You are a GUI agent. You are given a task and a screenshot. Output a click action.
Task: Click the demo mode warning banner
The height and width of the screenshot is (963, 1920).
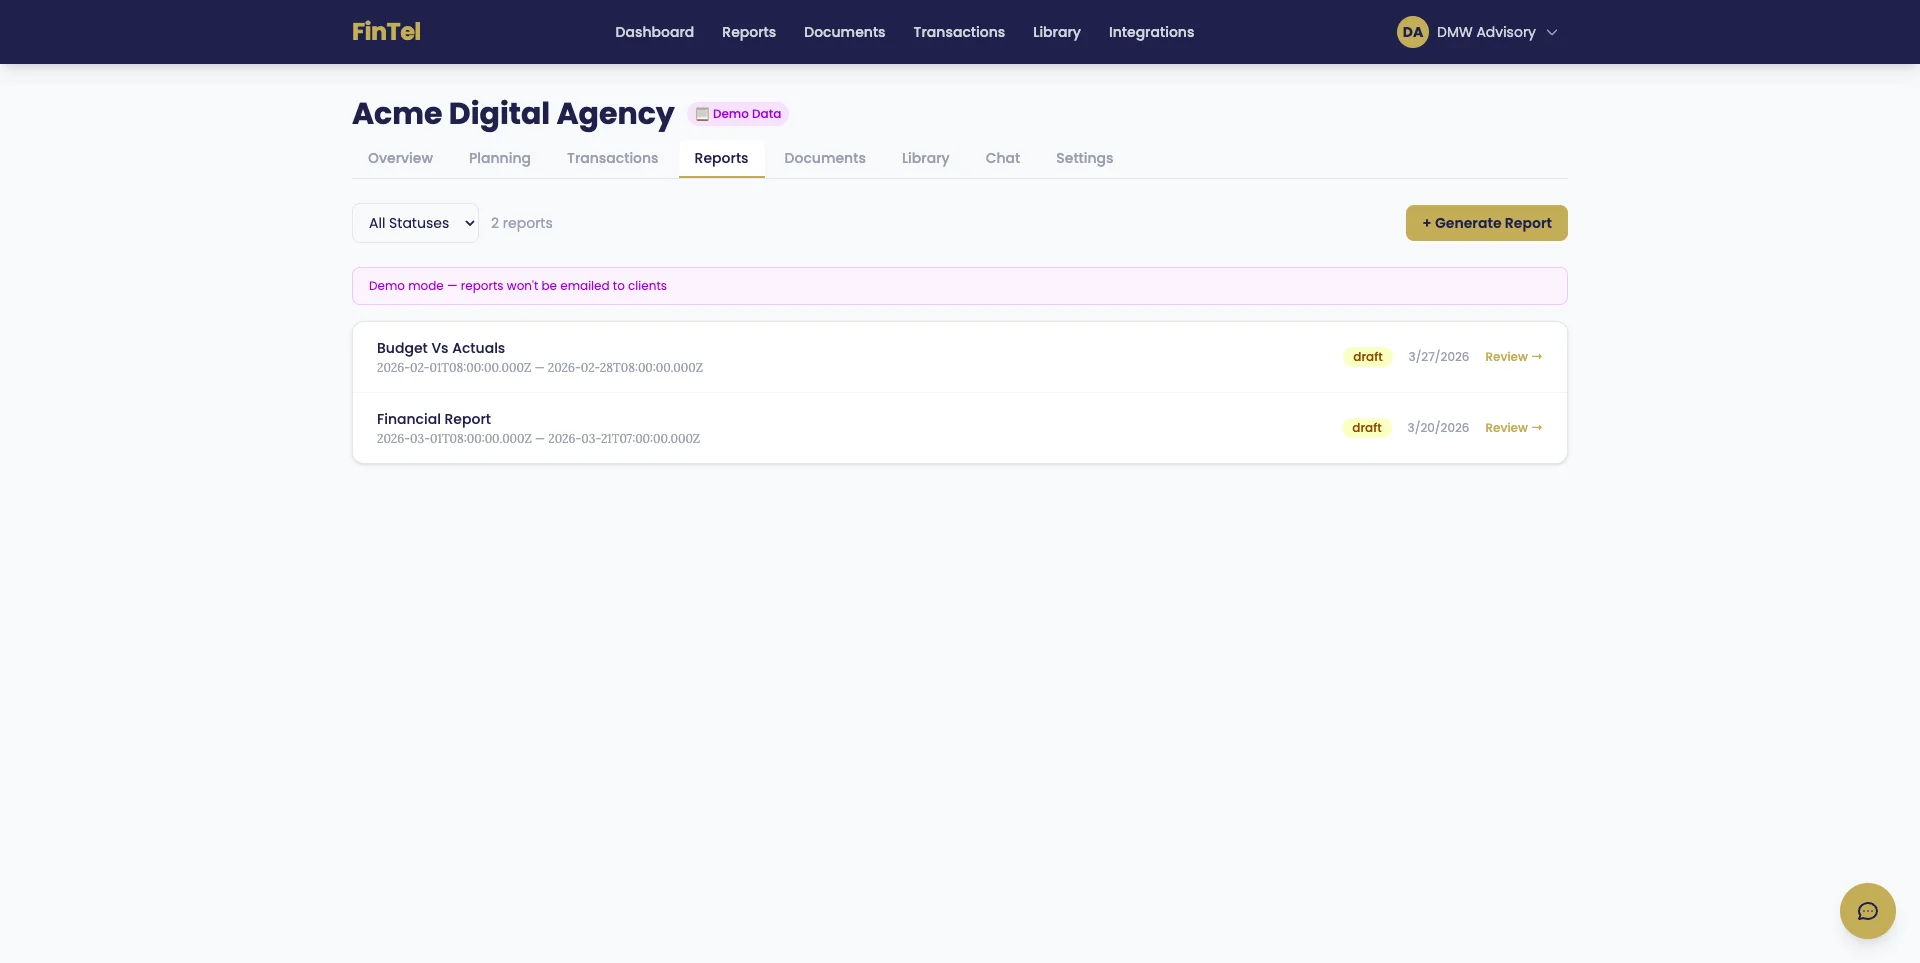(x=959, y=286)
